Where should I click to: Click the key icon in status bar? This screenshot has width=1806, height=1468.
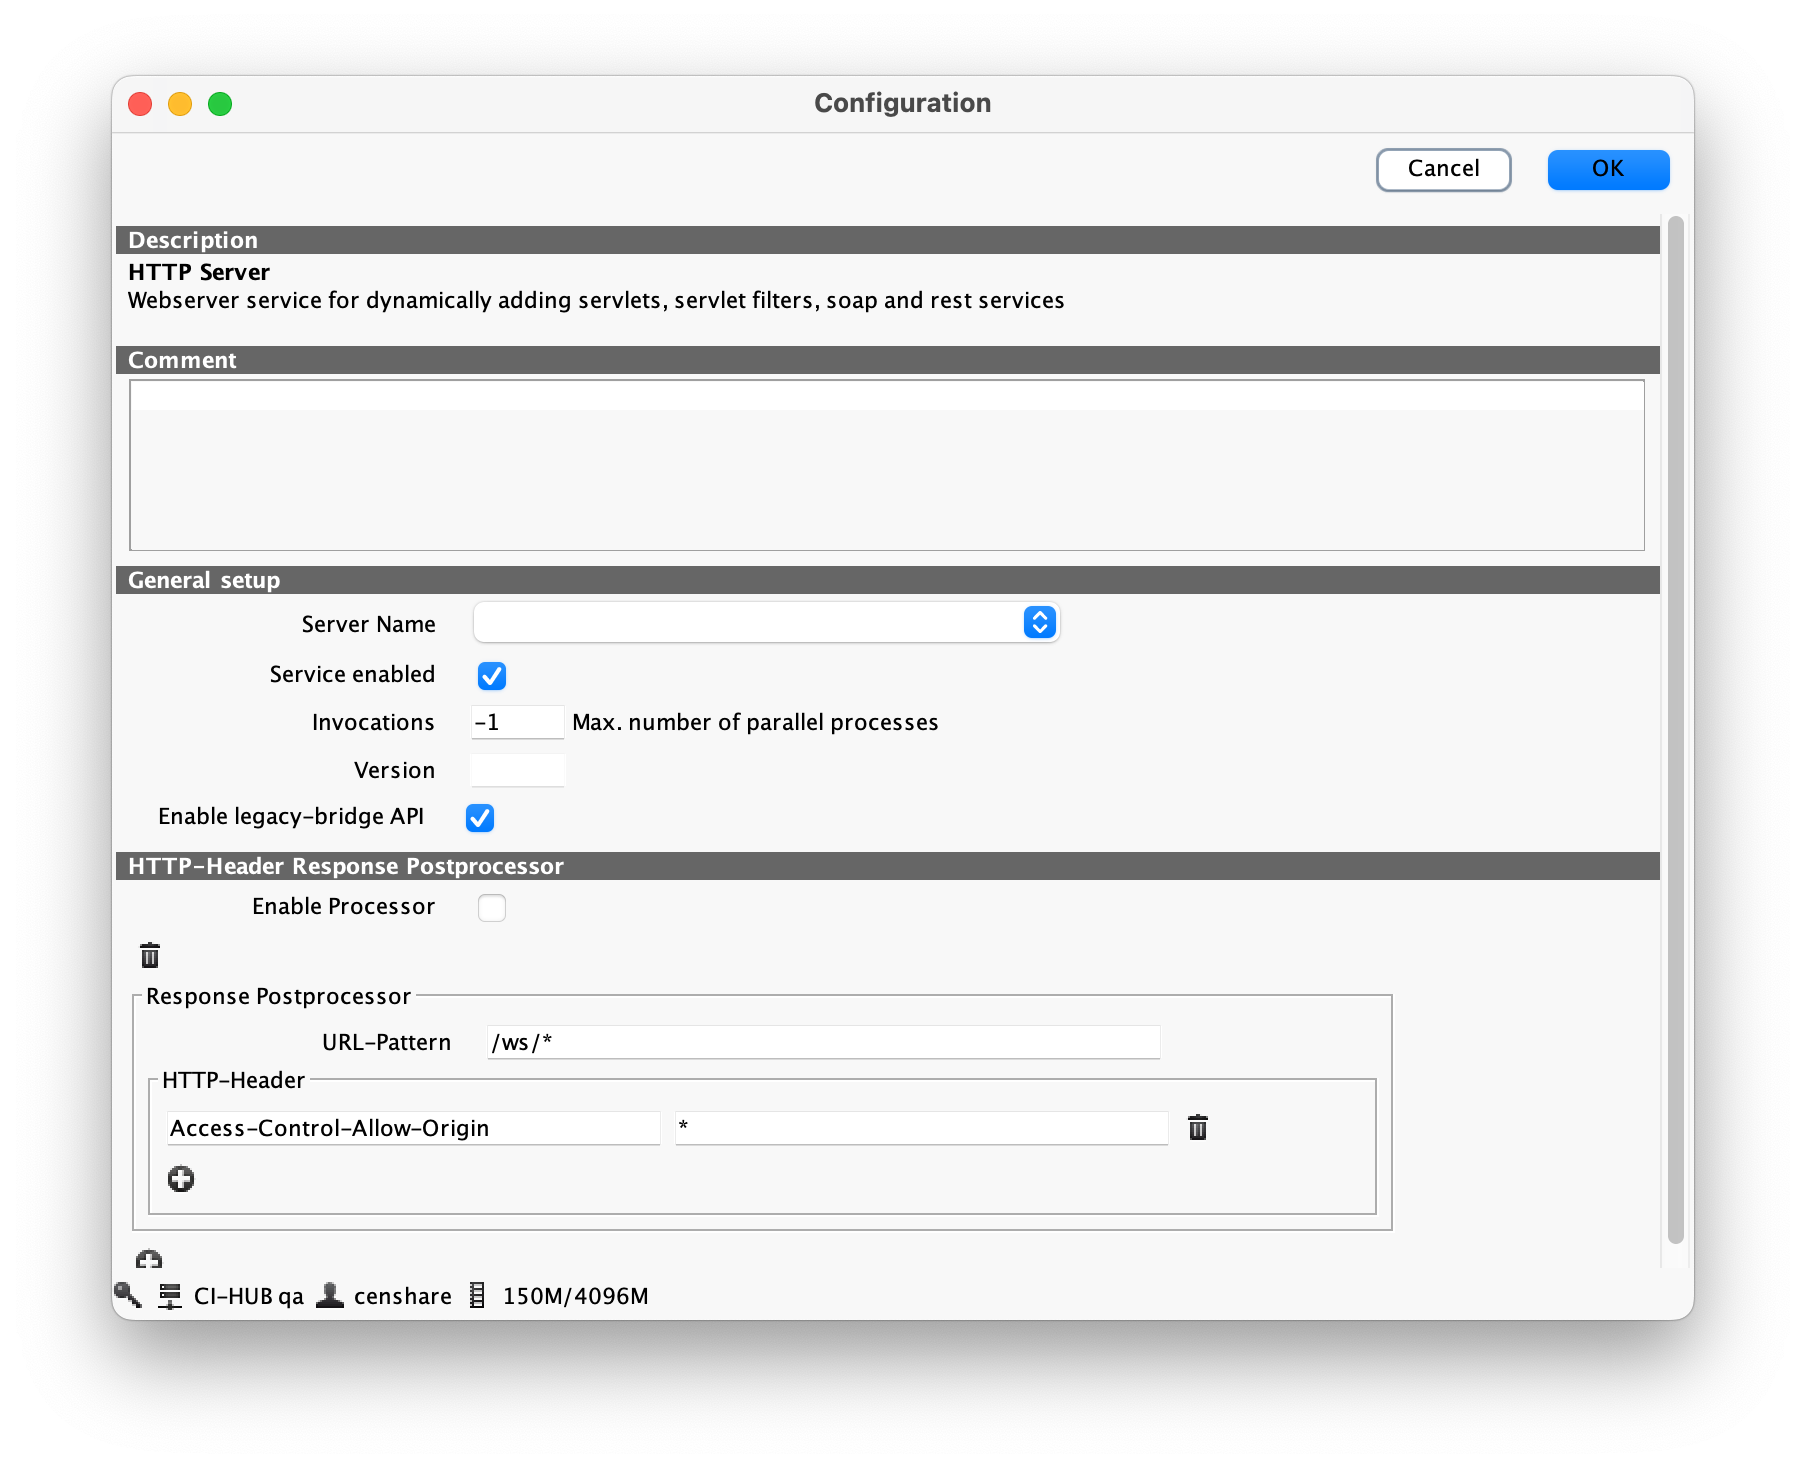pos(128,1295)
